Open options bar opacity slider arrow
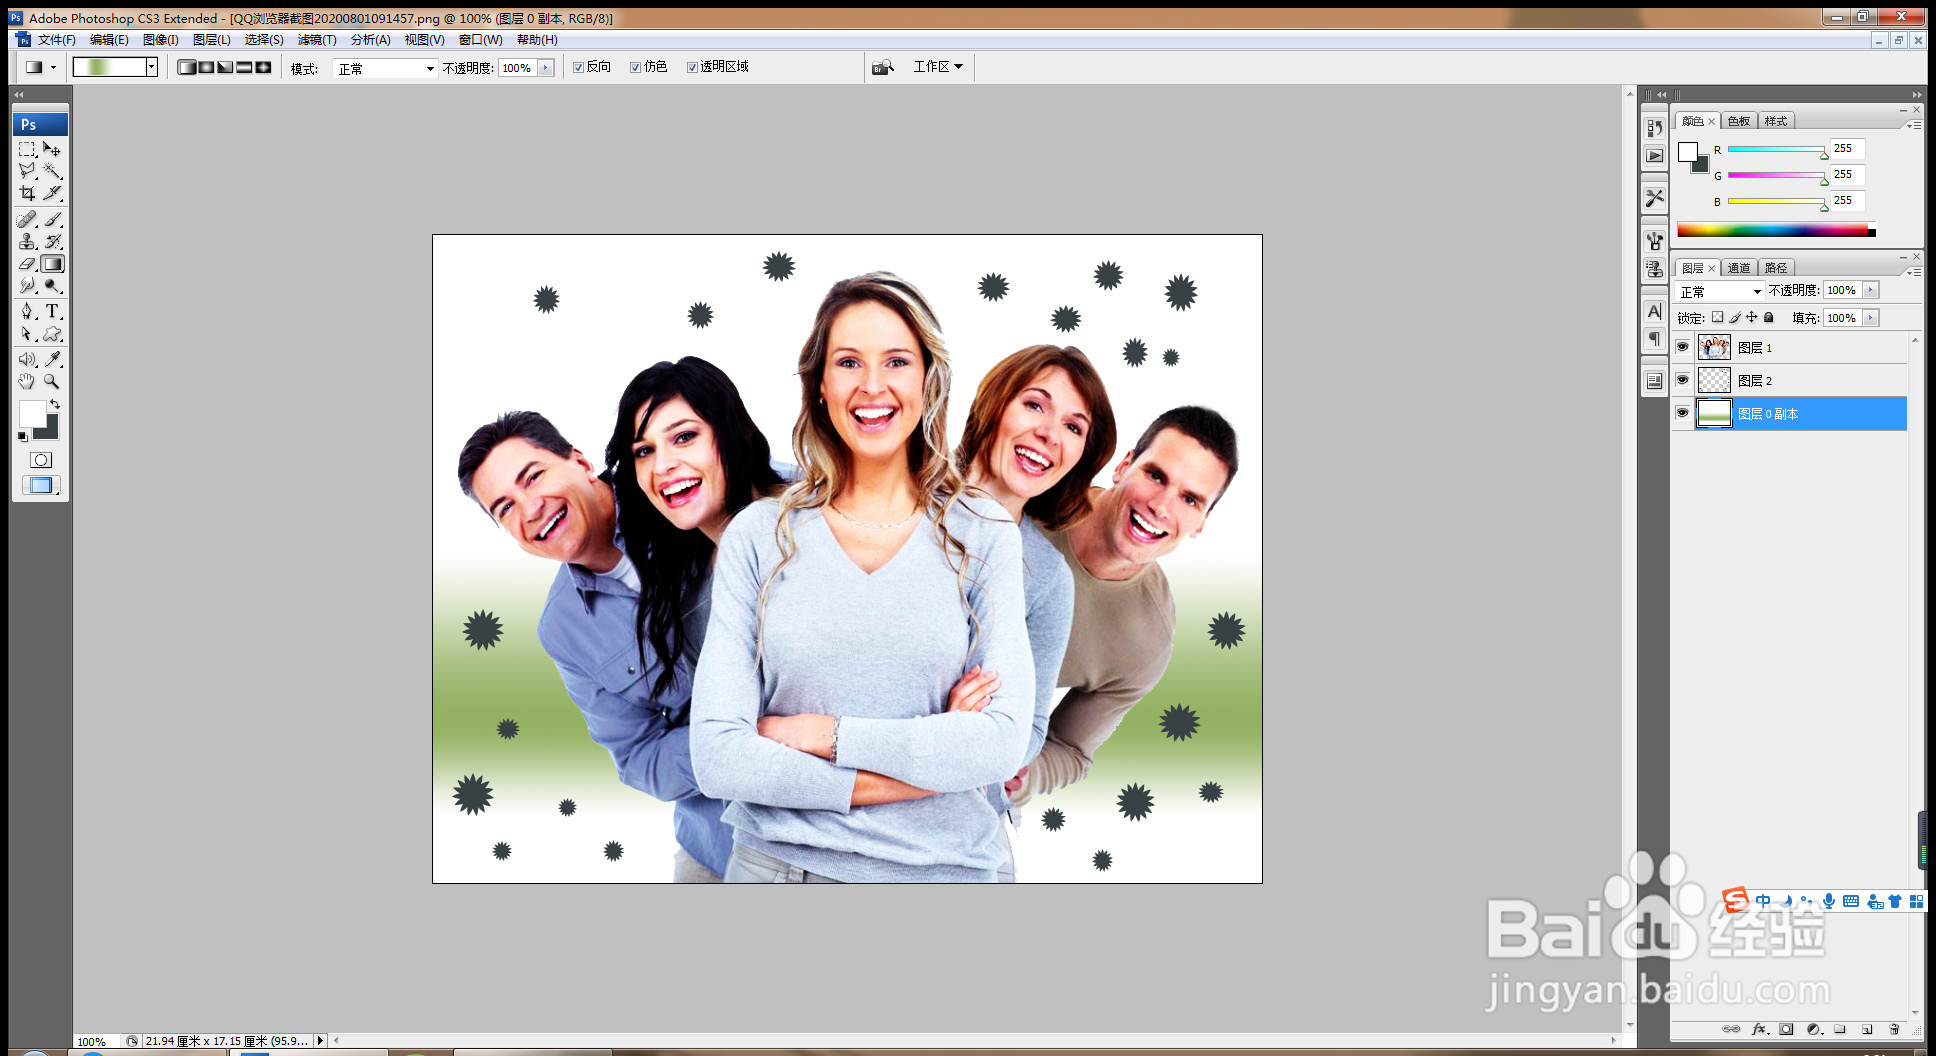This screenshot has width=1936, height=1056. click(546, 68)
